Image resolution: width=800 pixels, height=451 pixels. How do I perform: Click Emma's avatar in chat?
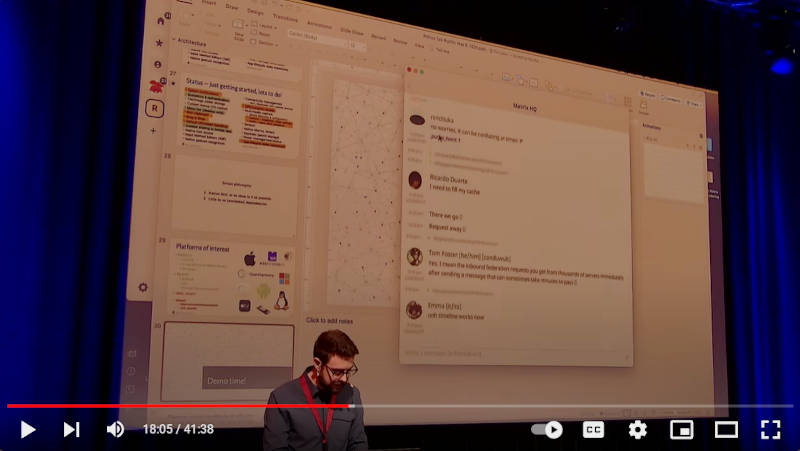tap(414, 310)
